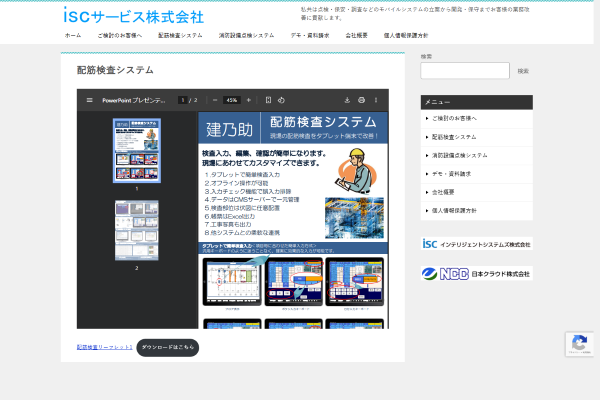Rotate the PDF counterclockwise icon
The width and height of the screenshot is (600, 400).
click(281, 100)
